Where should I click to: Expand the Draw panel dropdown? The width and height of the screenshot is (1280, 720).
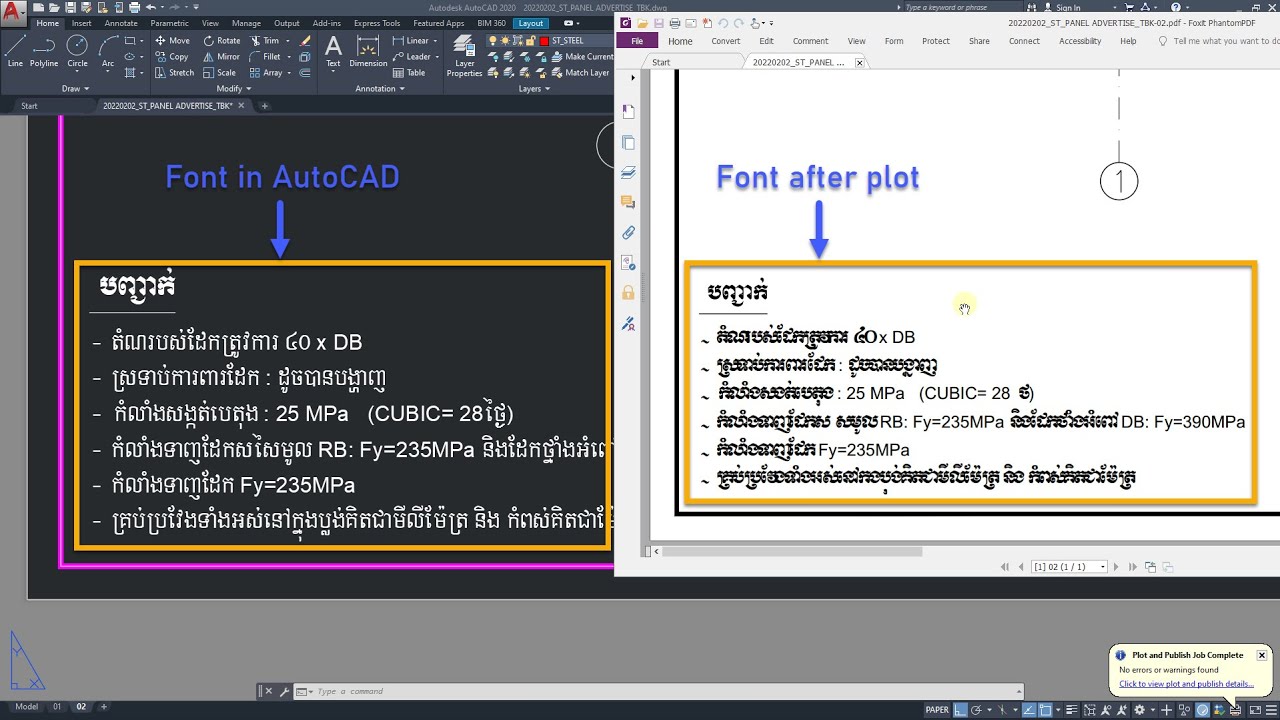tap(76, 88)
